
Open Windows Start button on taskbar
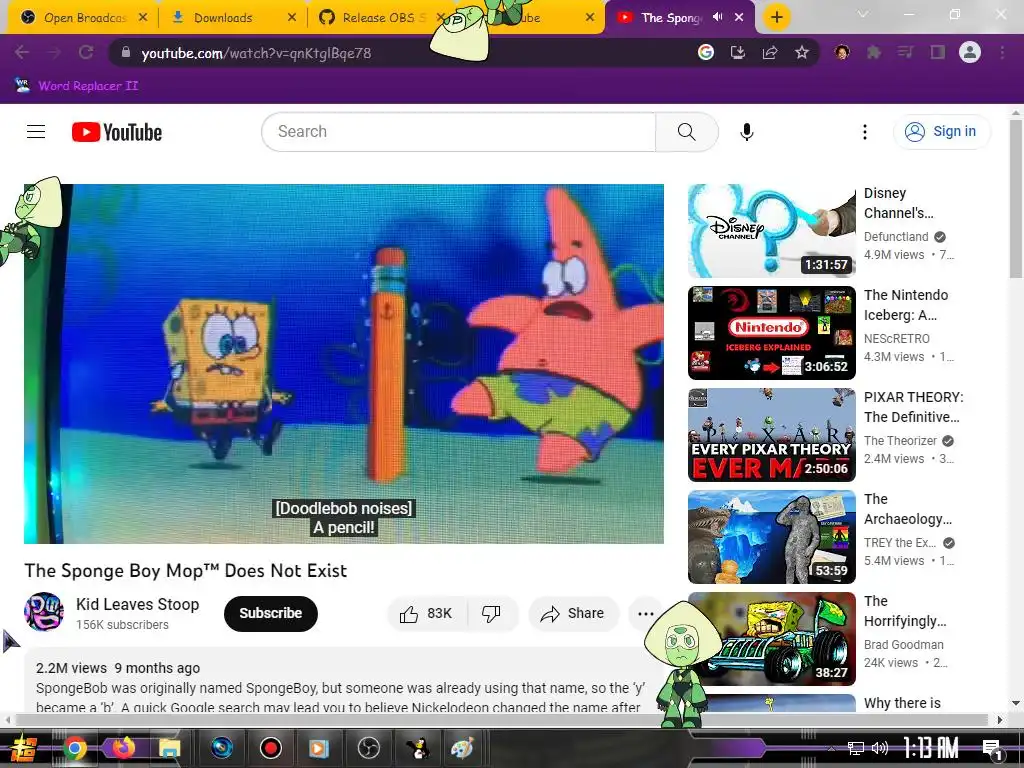[25, 748]
